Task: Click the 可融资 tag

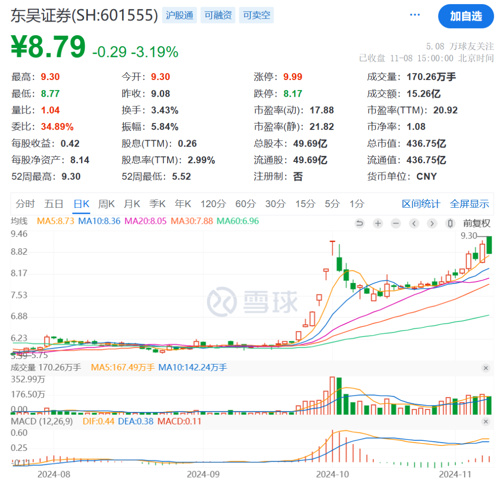Action: [x=218, y=15]
